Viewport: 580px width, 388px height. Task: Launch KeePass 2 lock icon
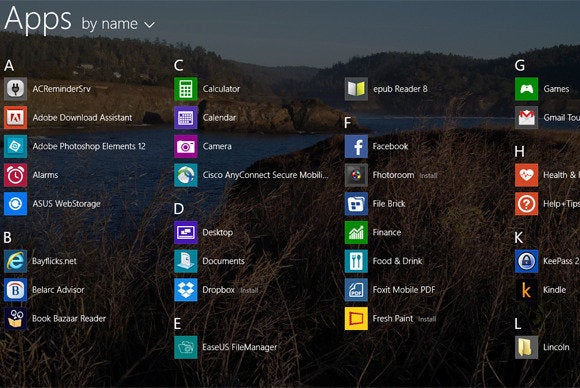pos(526,261)
